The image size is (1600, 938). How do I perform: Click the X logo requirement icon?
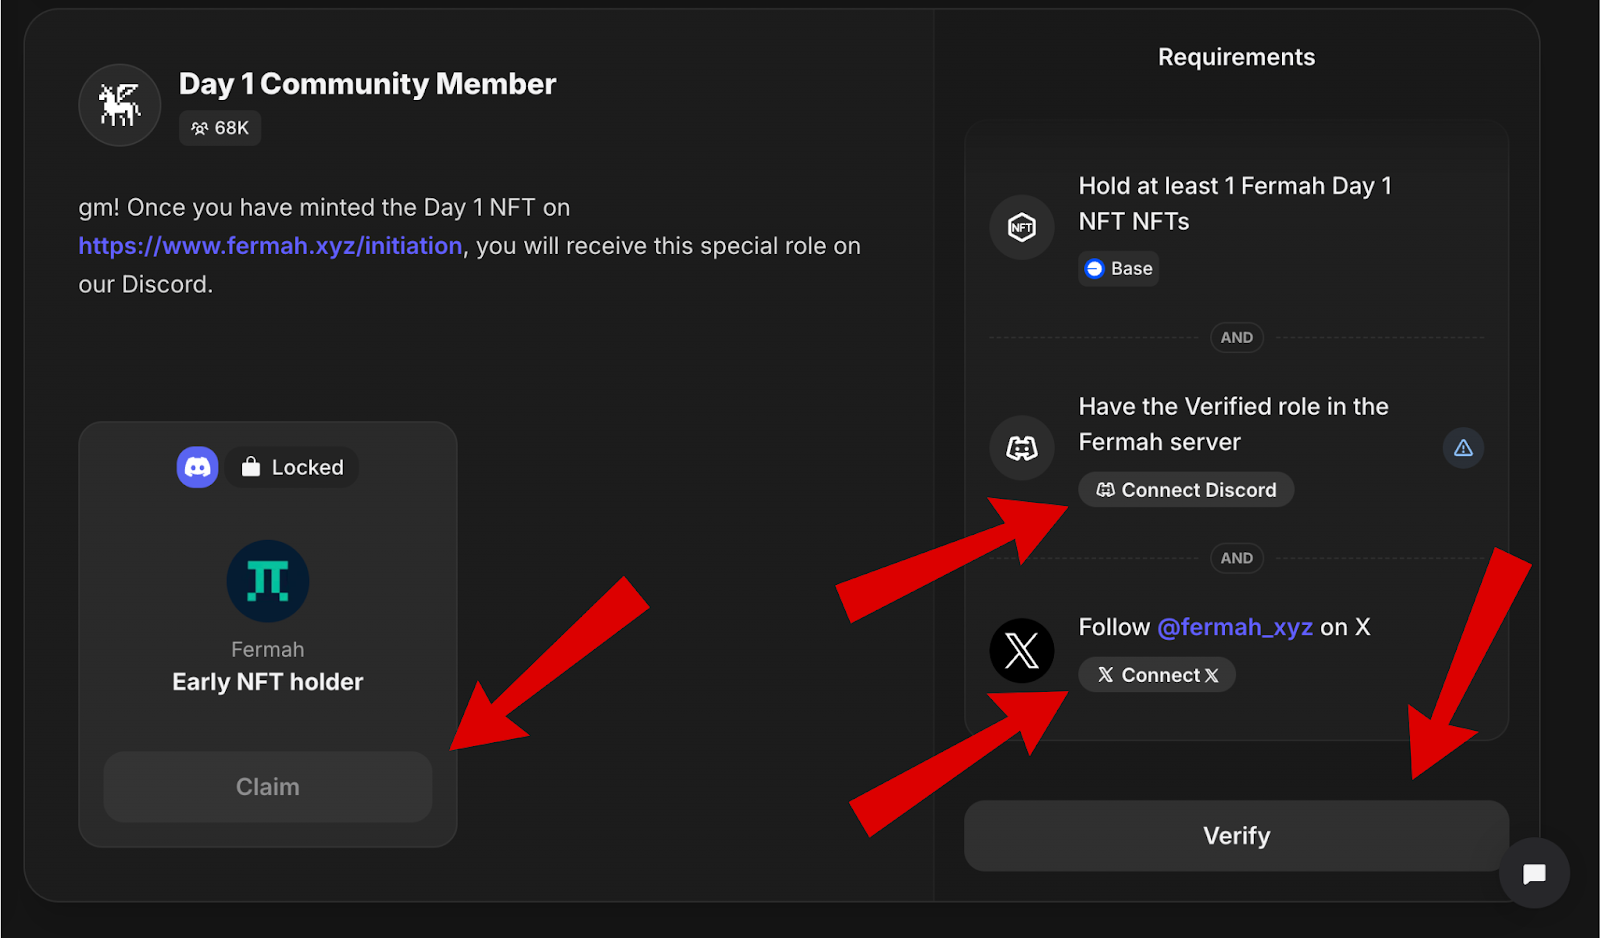tap(1022, 651)
